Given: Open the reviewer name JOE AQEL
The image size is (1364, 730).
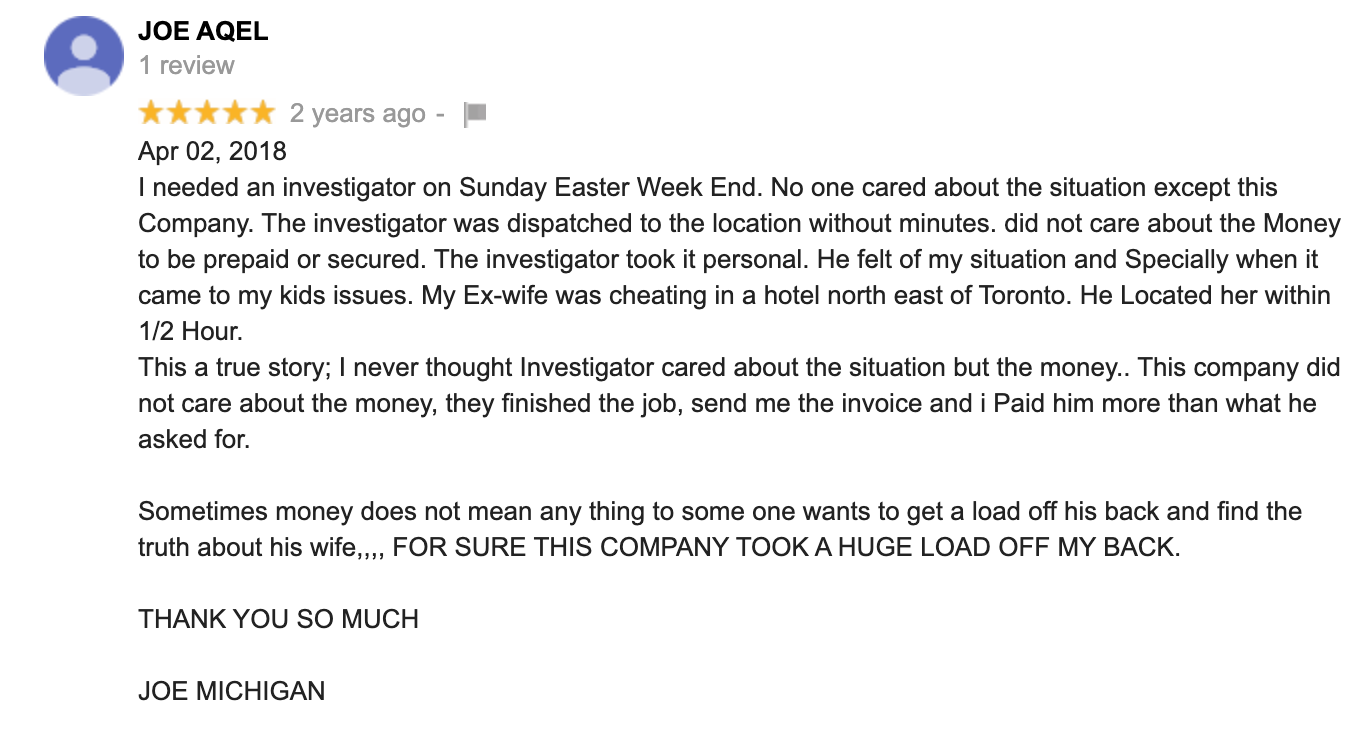Looking at the screenshot, I should point(202,31).
